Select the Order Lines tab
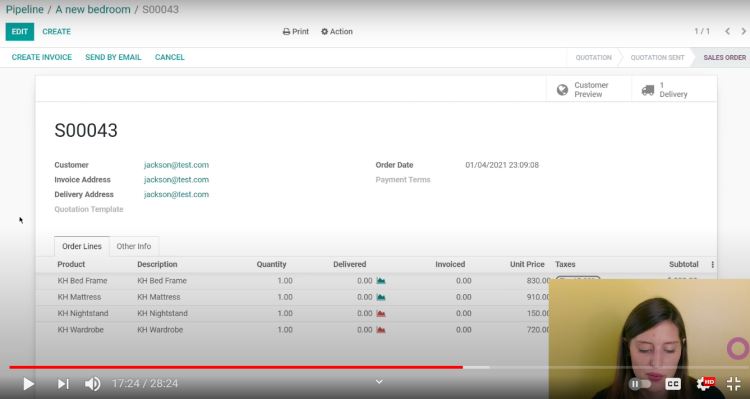Image resolution: width=750 pixels, height=399 pixels. [x=82, y=246]
